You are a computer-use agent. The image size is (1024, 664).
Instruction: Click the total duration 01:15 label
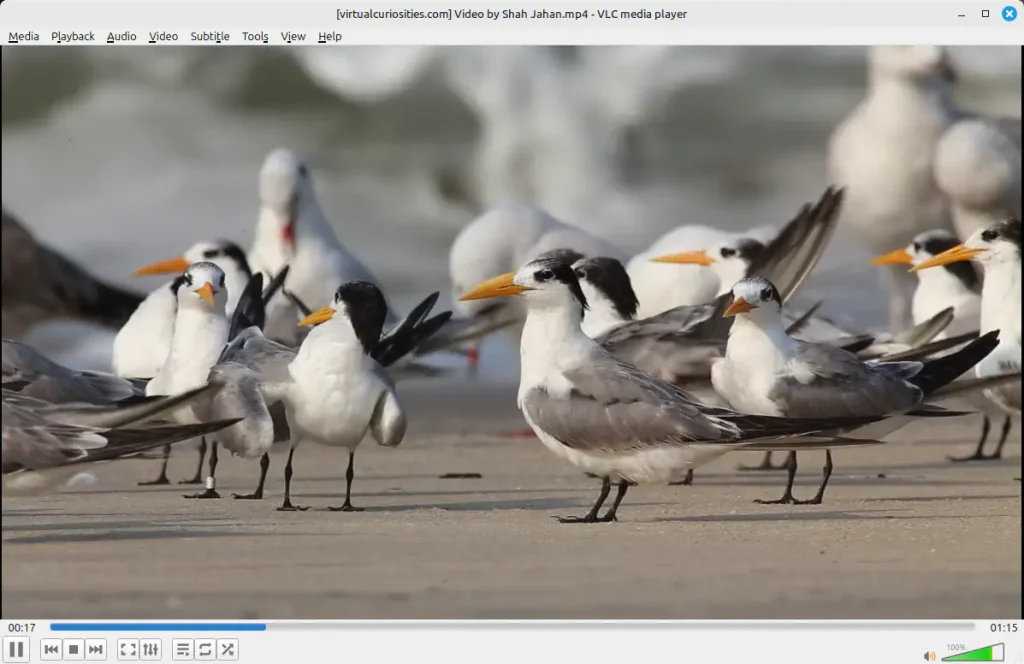tap(1003, 627)
